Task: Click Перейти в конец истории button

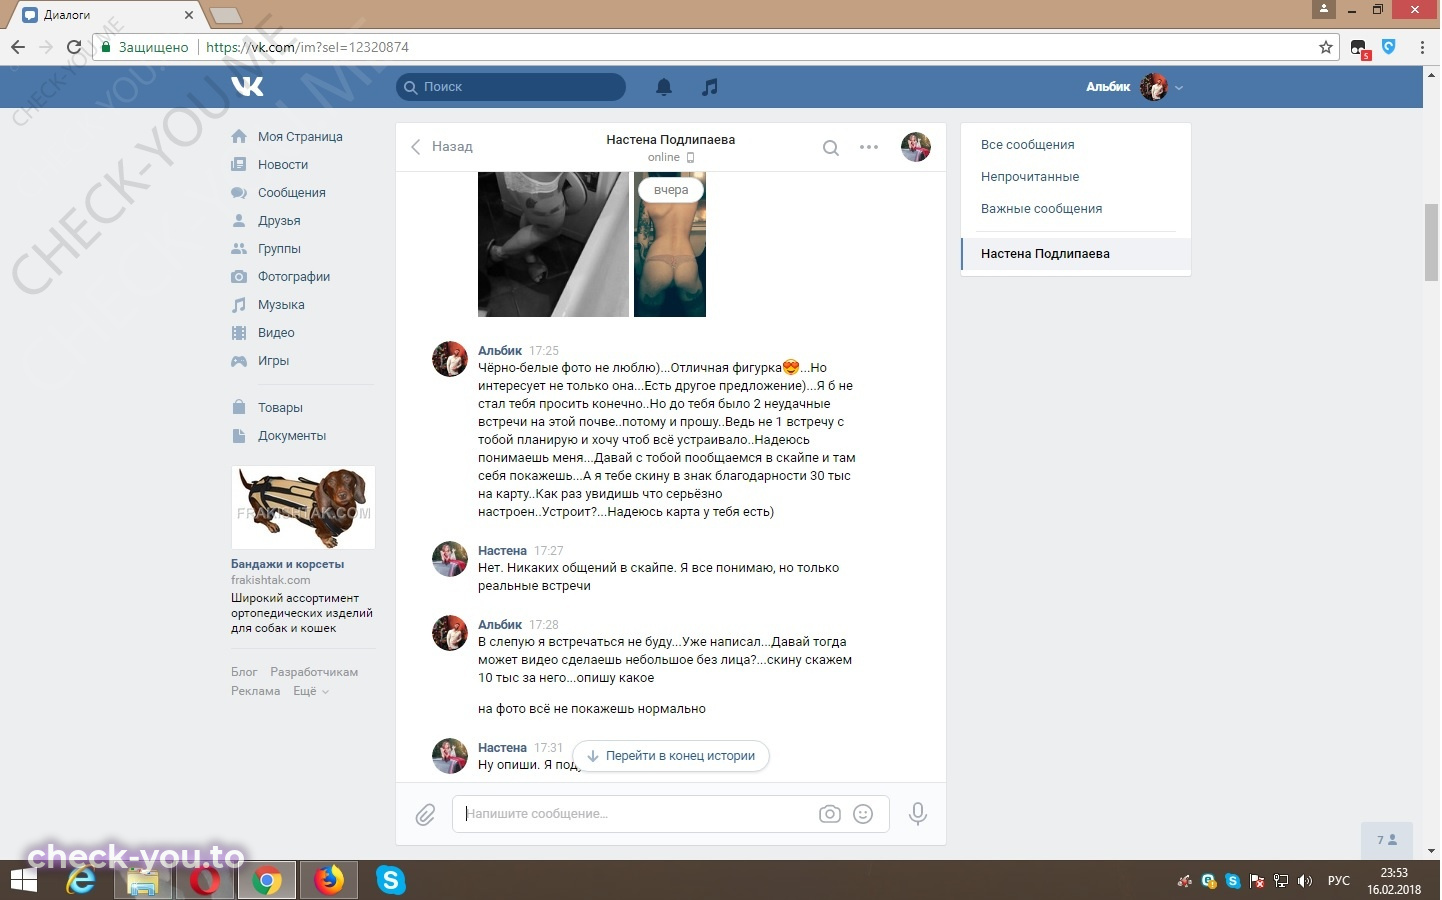Action: [x=671, y=756]
